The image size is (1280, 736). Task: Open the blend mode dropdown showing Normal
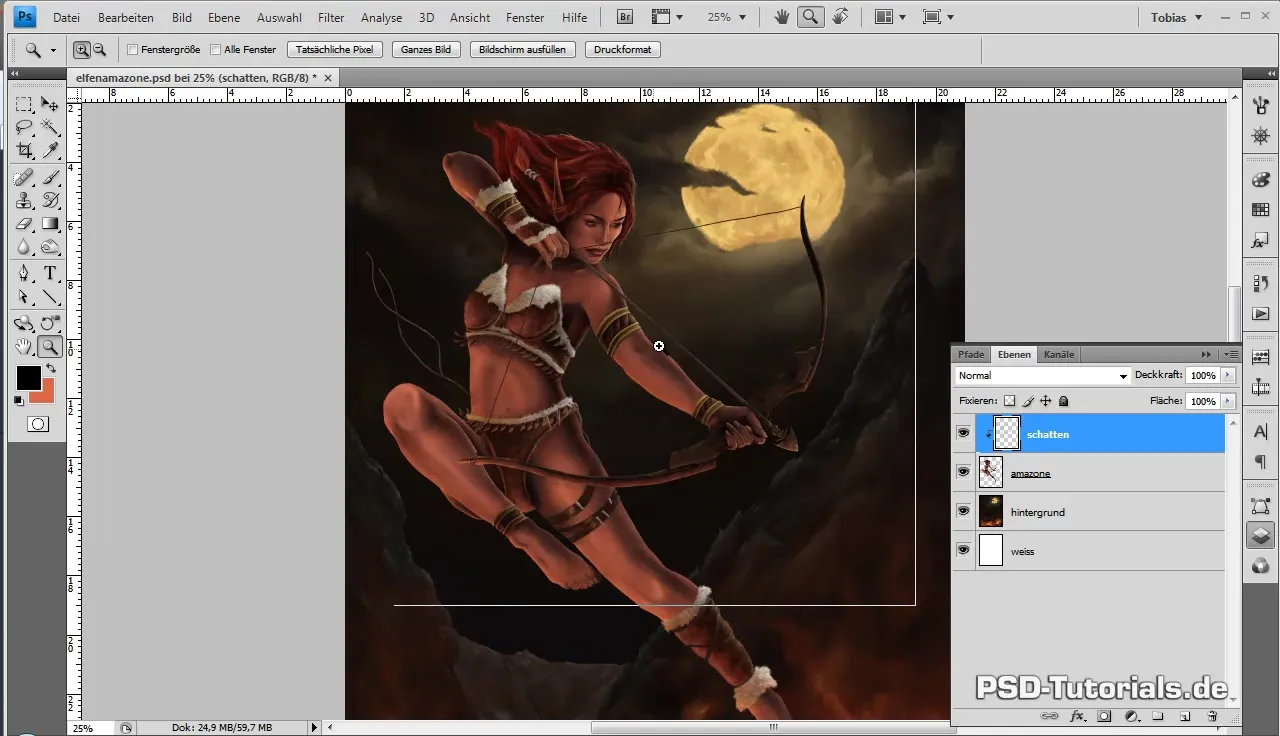coord(1042,376)
